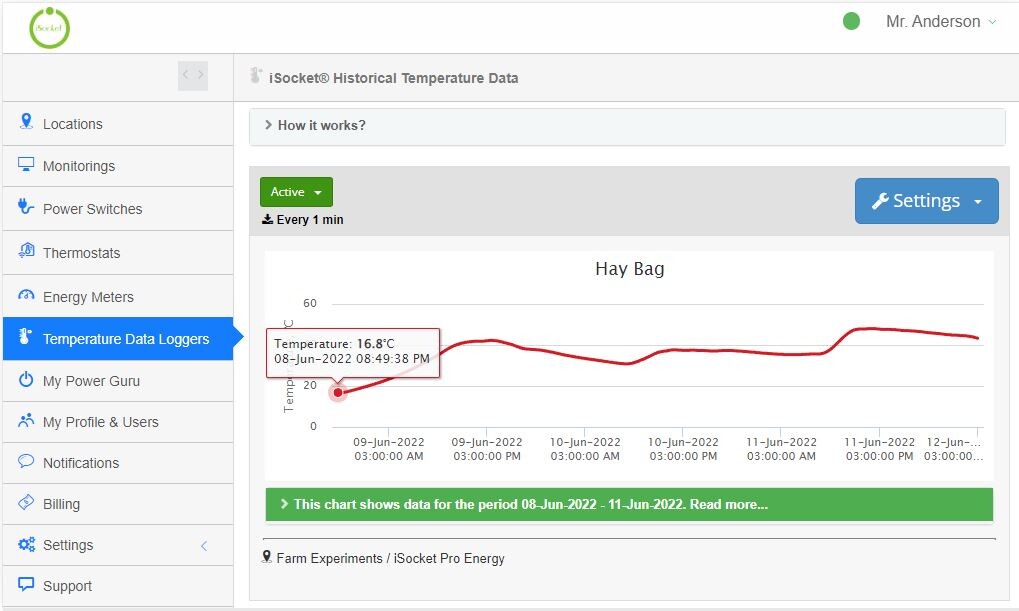Click the iSocket logo icon
1019x611 pixels.
(x=49, y=28)
